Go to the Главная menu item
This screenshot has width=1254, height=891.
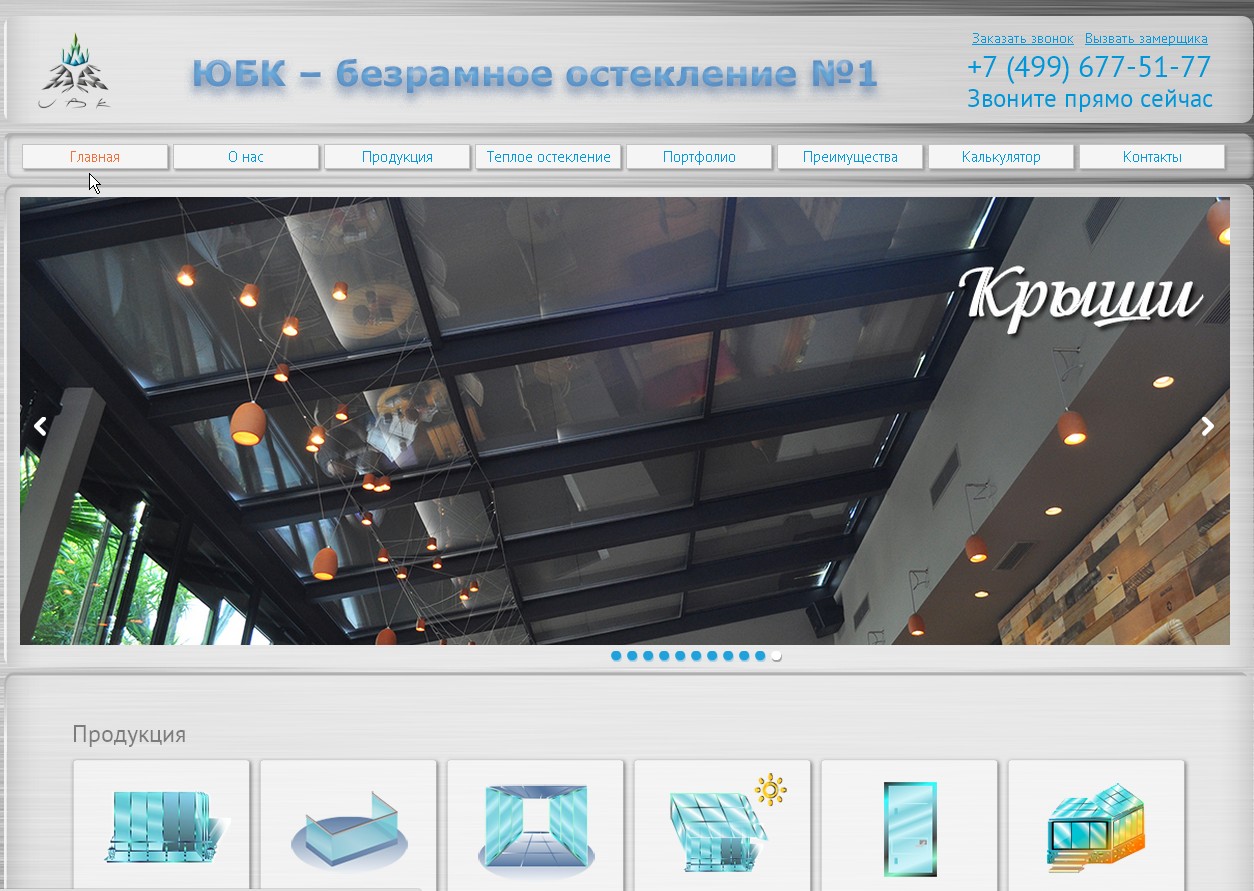pyautogui.click(x=95, y=157)
